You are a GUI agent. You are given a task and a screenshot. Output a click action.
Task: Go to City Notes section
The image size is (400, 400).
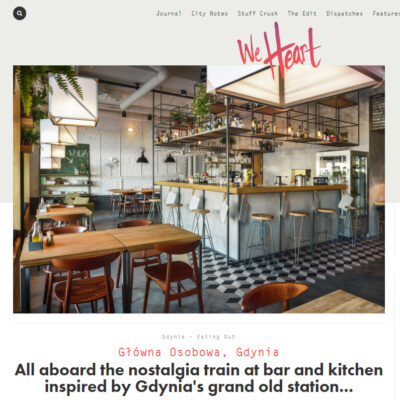coord(210,14)
